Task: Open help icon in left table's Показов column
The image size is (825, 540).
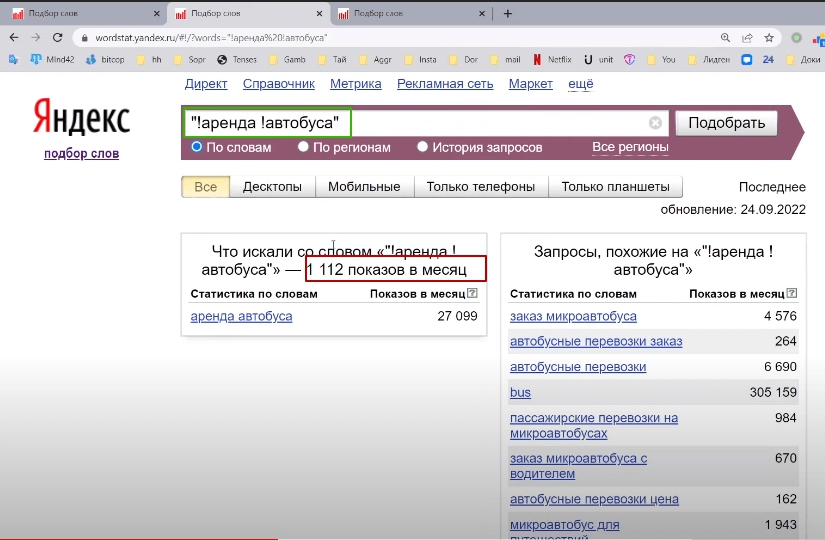Action: coord(472,293)
